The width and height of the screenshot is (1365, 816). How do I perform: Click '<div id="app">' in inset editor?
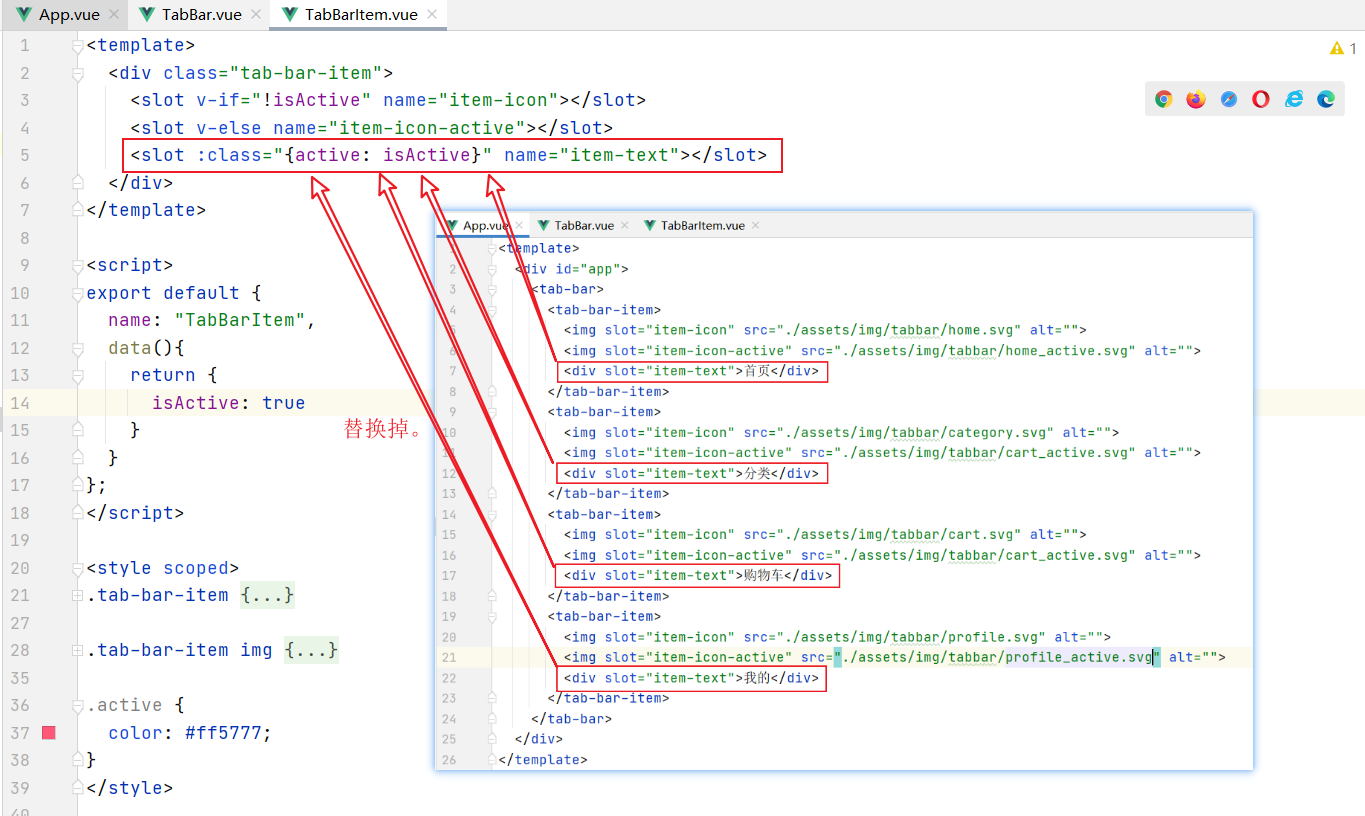572,269
